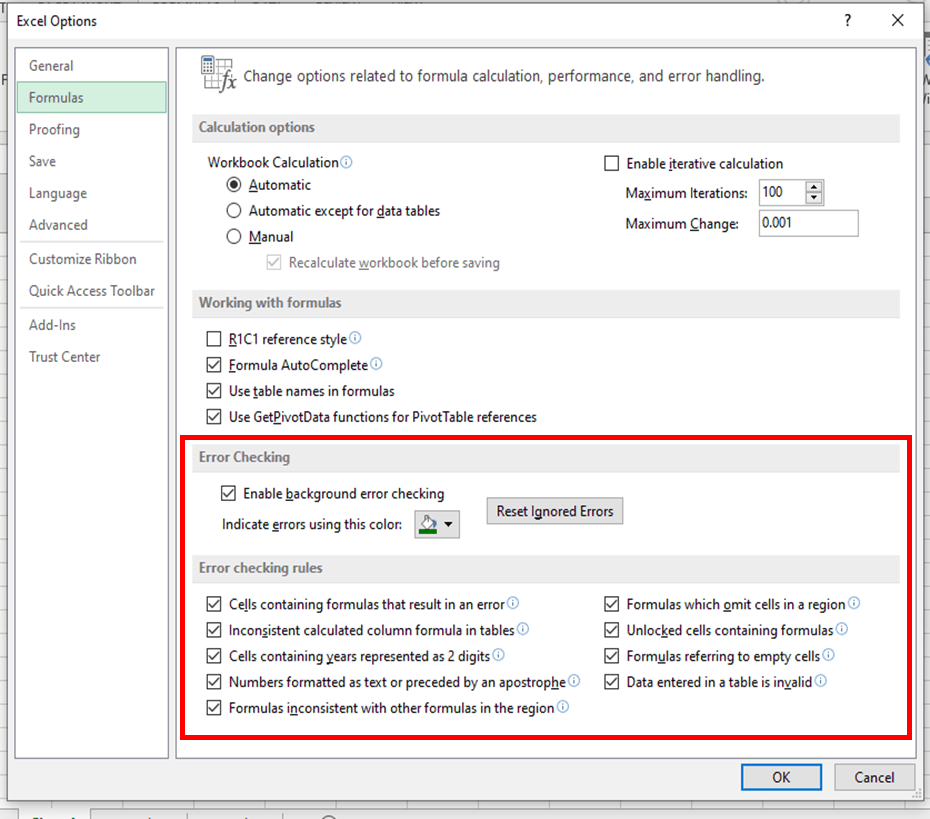Image resolution: width=930 pixels, height=819 pixels.
Task: Toggle Data entered in a table is invalid
Action: pos(611,682)
